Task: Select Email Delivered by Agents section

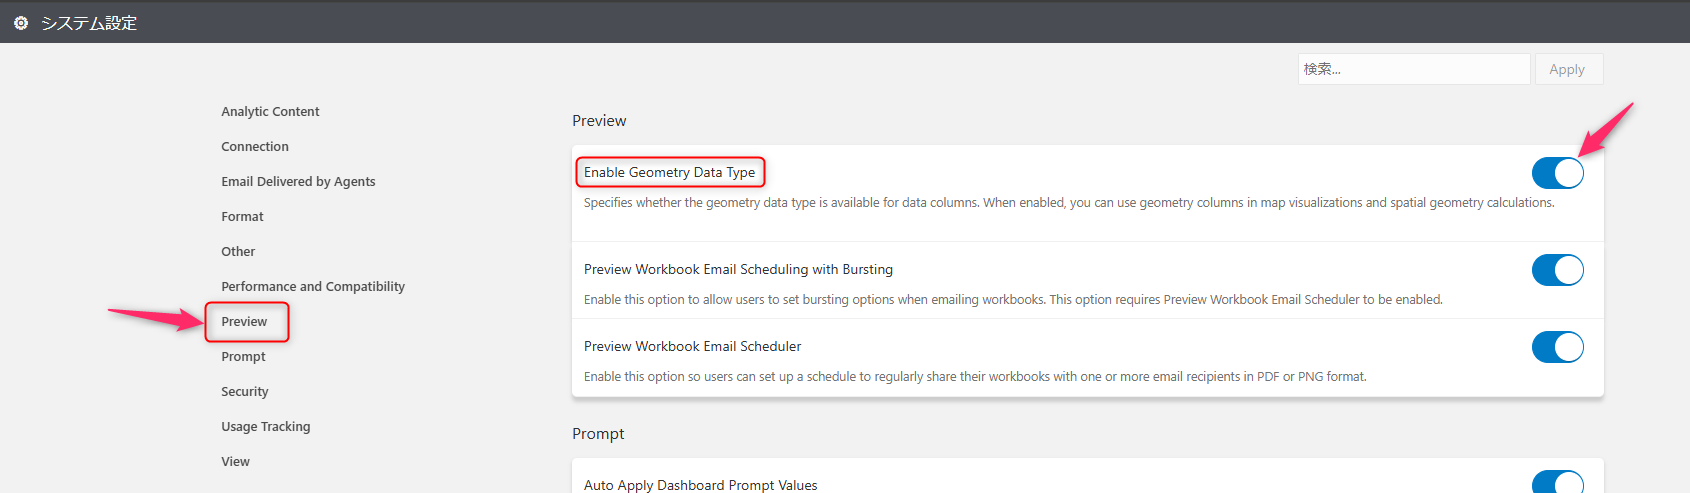Action: click(298, 182)
